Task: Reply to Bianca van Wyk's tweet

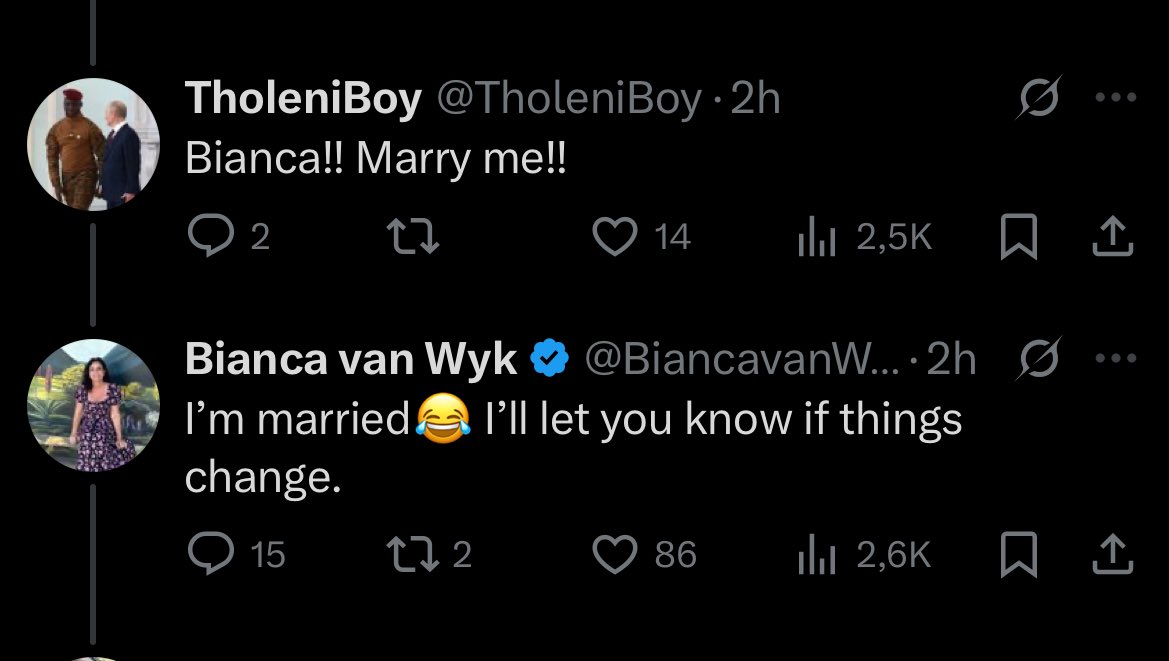Action: pos(208,554)
